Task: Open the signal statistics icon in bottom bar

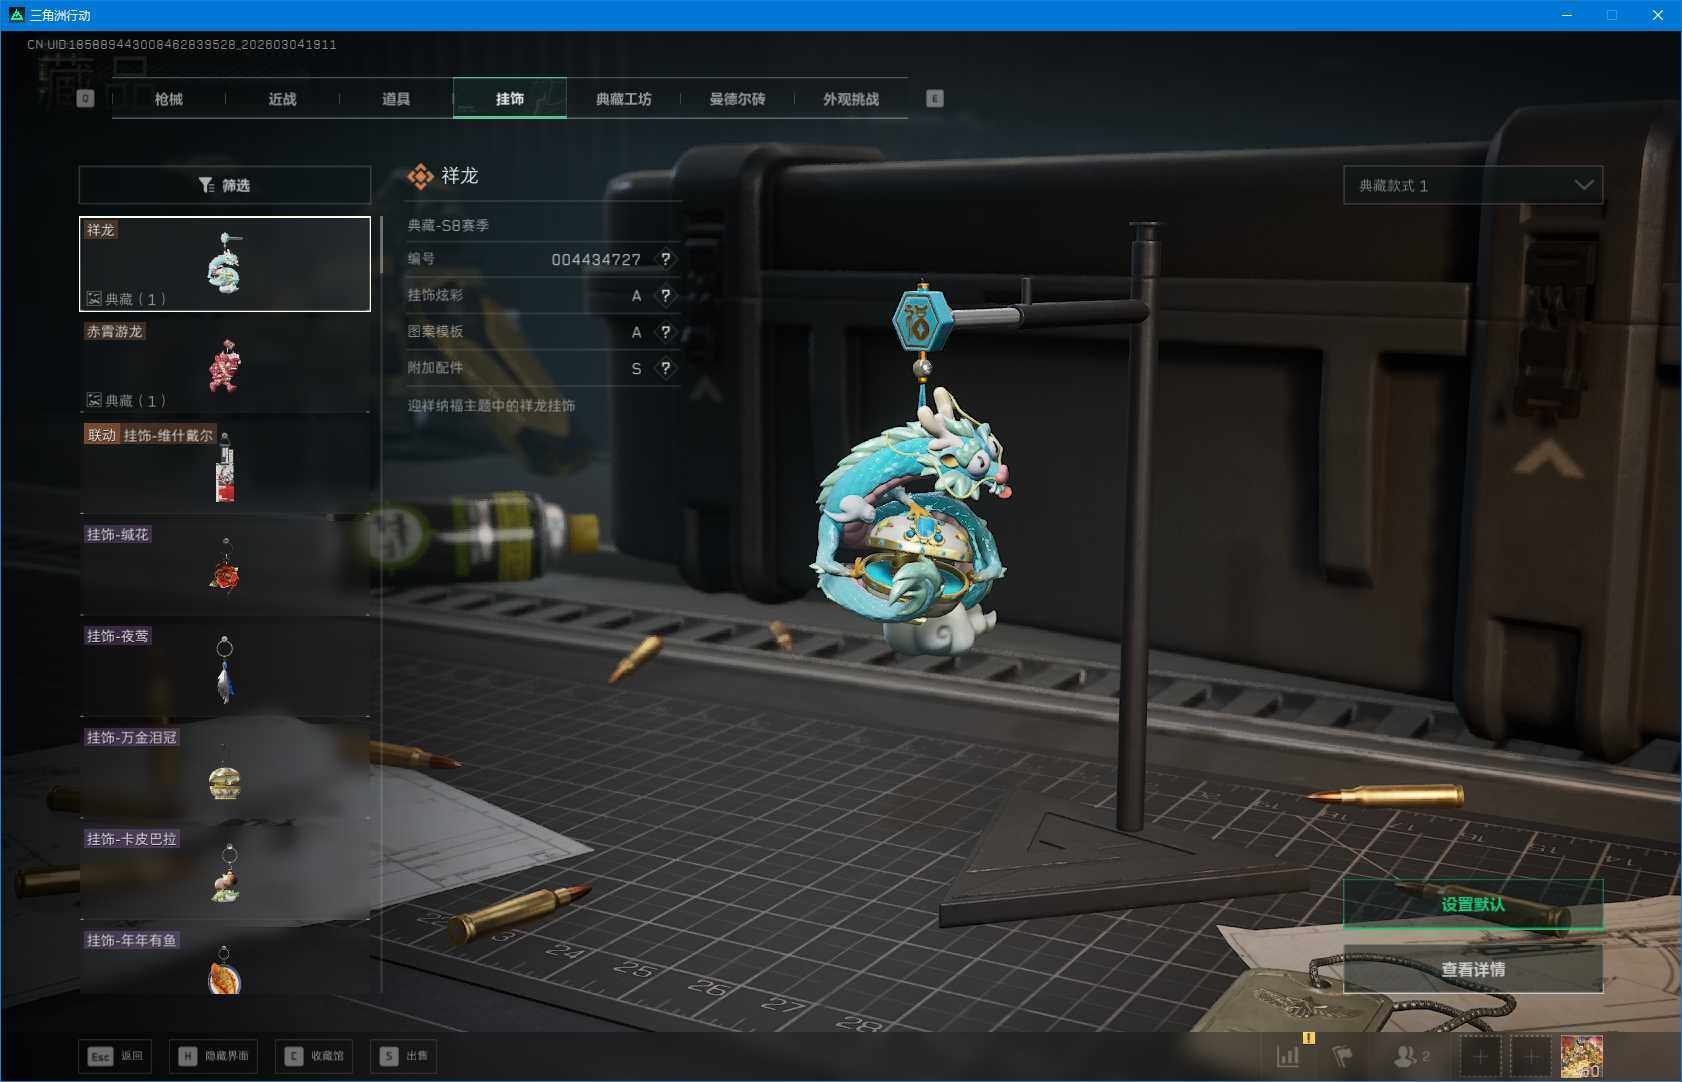Action: click(x=1288, y=1056)
